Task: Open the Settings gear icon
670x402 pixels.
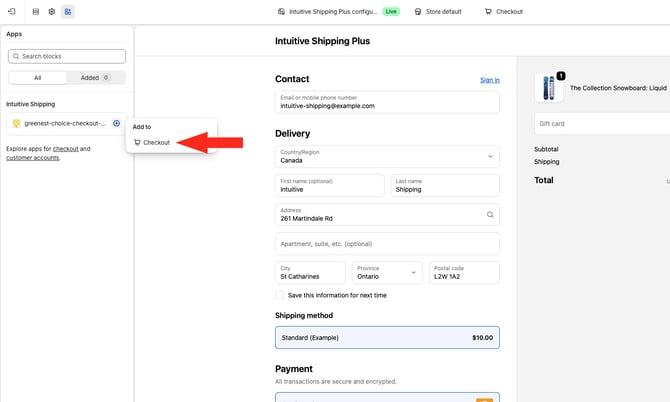Action: (x=52, y=12)
